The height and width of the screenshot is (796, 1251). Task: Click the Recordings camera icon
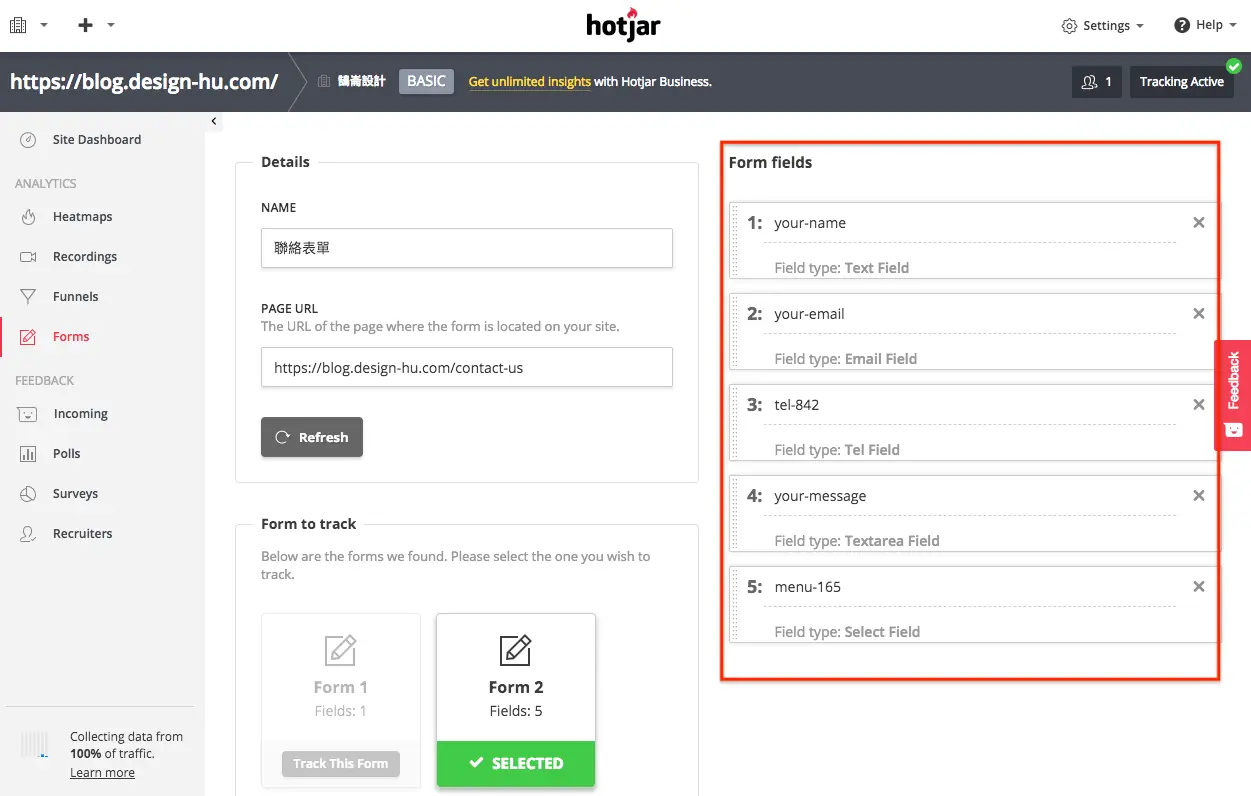29,257
